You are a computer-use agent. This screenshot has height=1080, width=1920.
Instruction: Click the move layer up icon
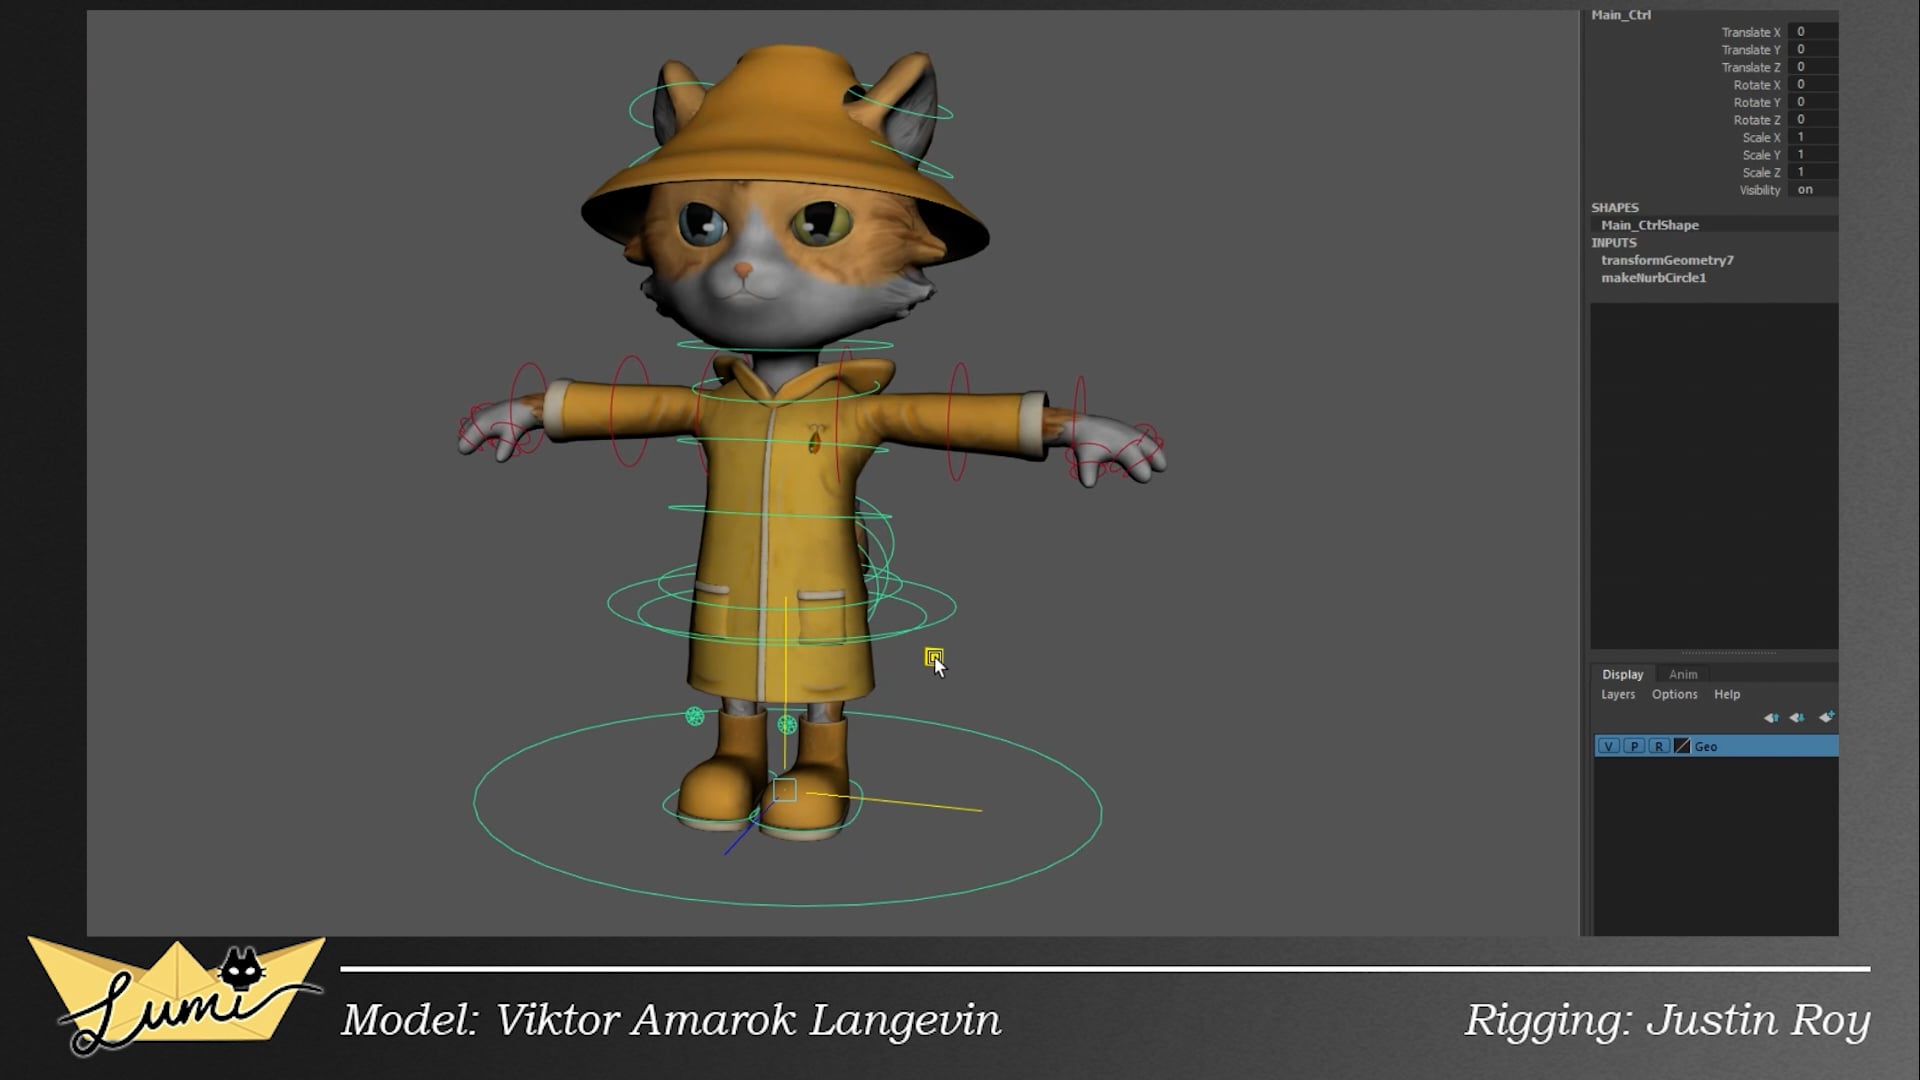(1771, 717)
